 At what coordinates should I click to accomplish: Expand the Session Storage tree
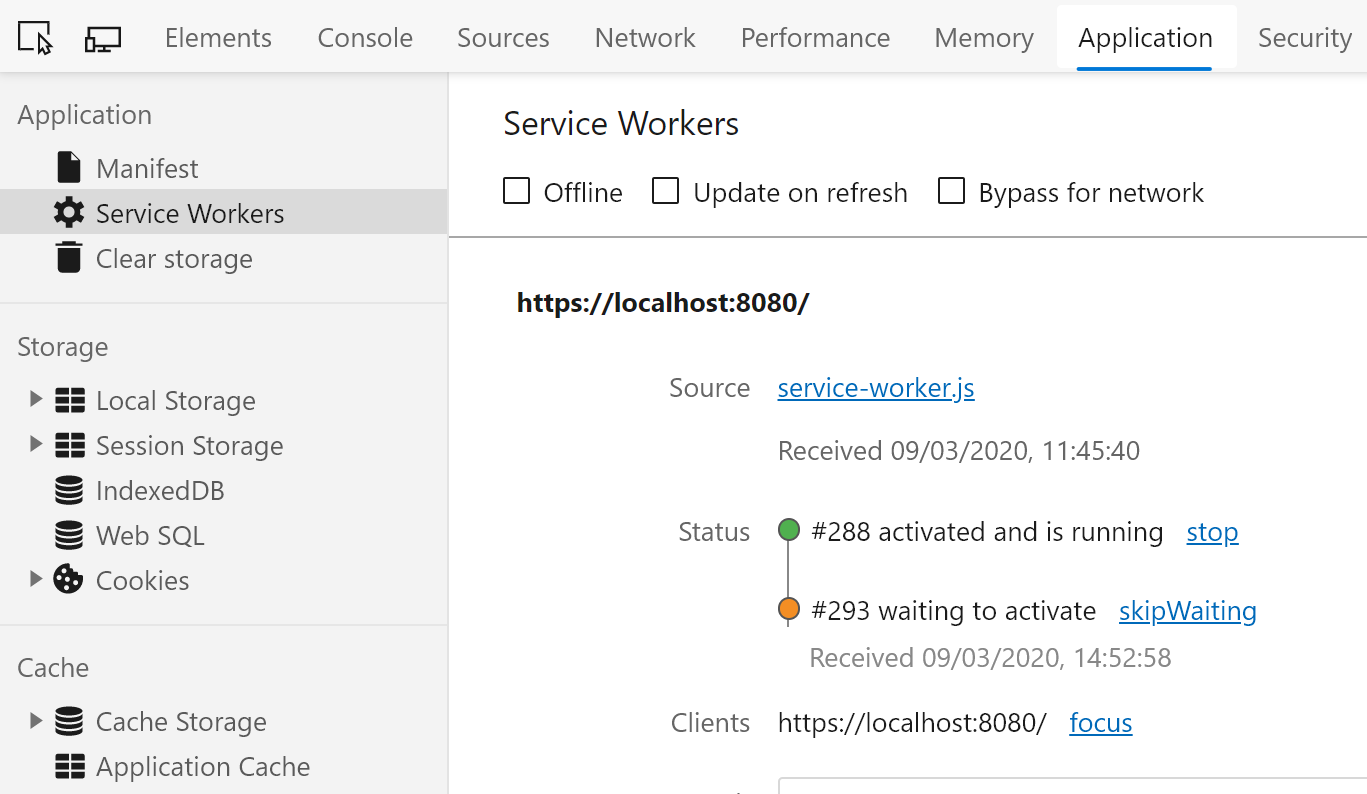36,445
